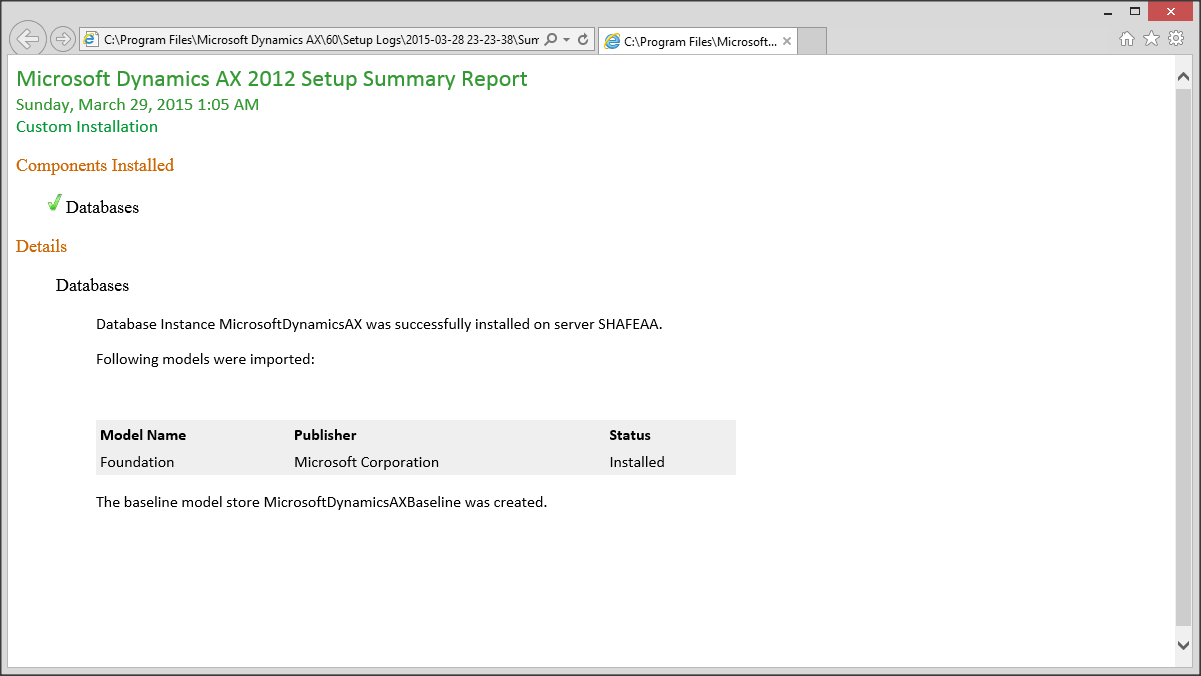The image size is (1201, 676).
Task: Open a new blank tab
Action: (812, 41)
